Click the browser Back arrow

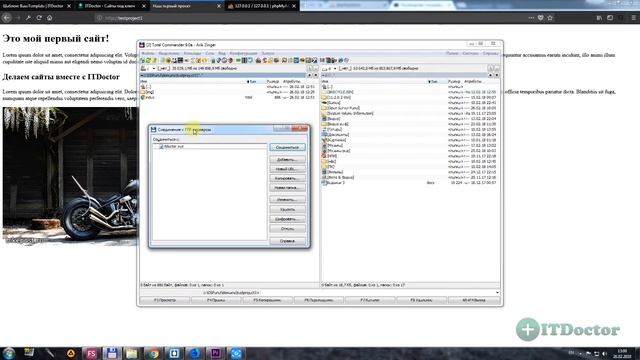tap(7, 18)
